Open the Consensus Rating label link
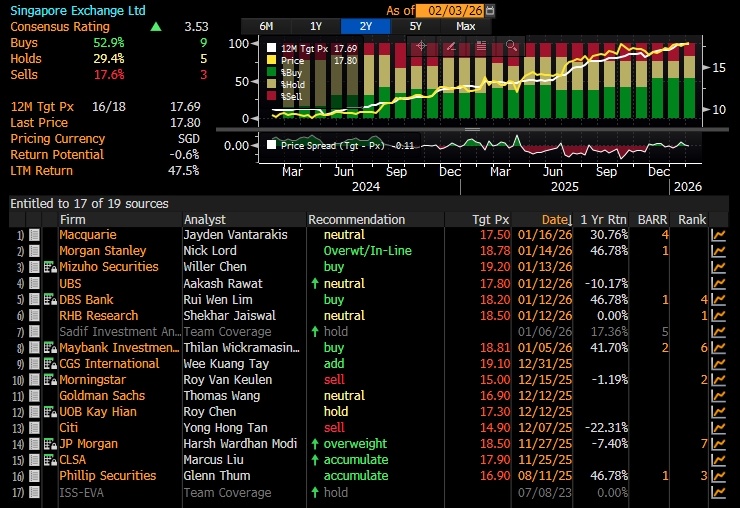Viewport: 740px width, 508px height. click(x=60, y=27)
